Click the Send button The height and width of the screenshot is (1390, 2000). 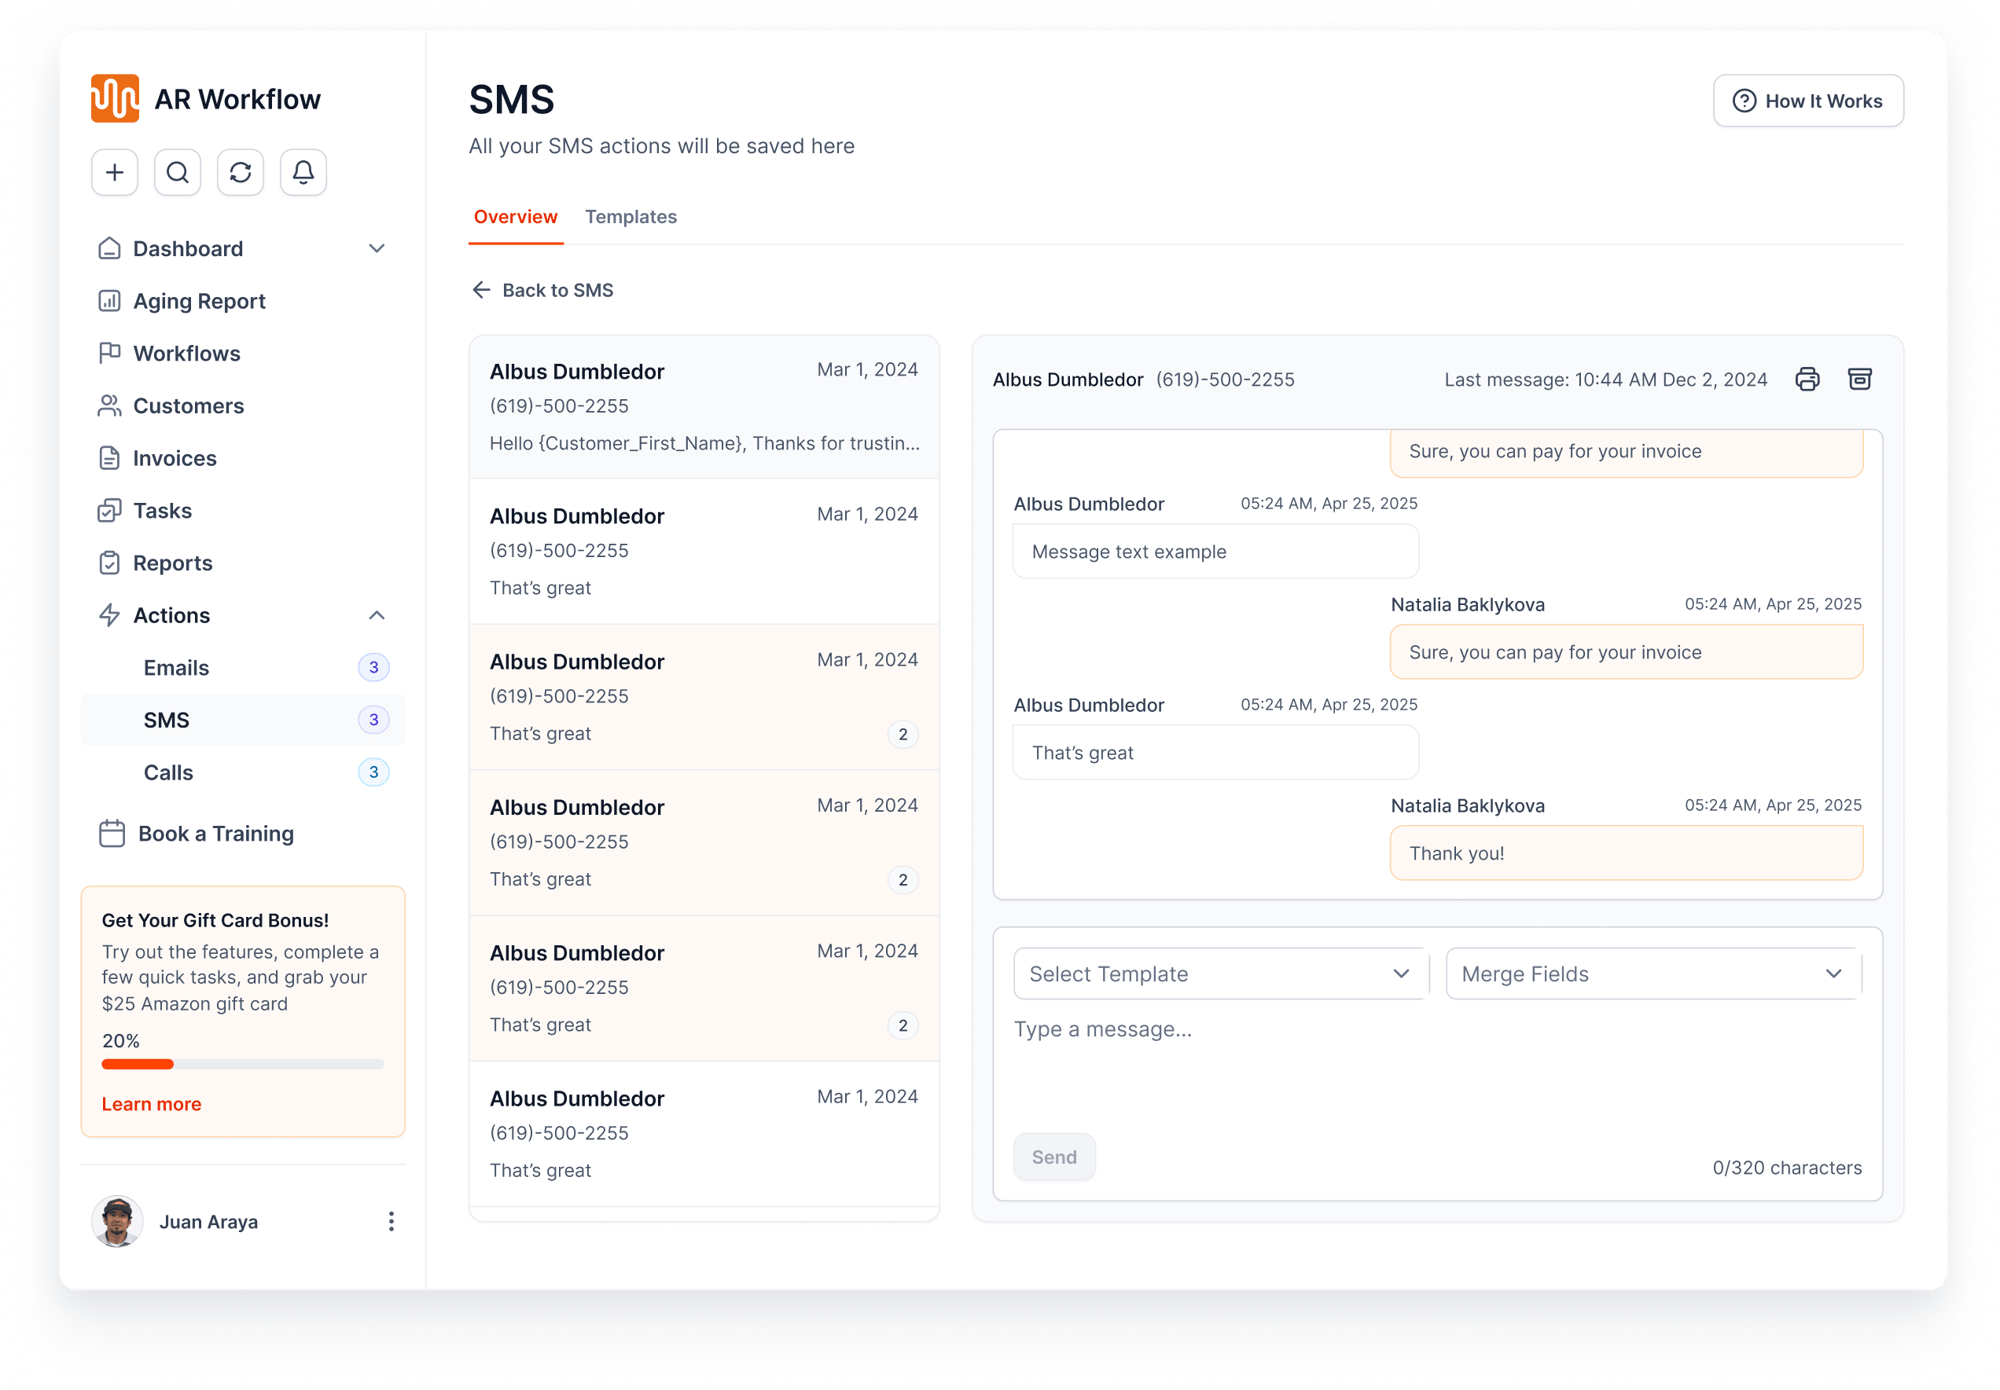(1054, 1157)
